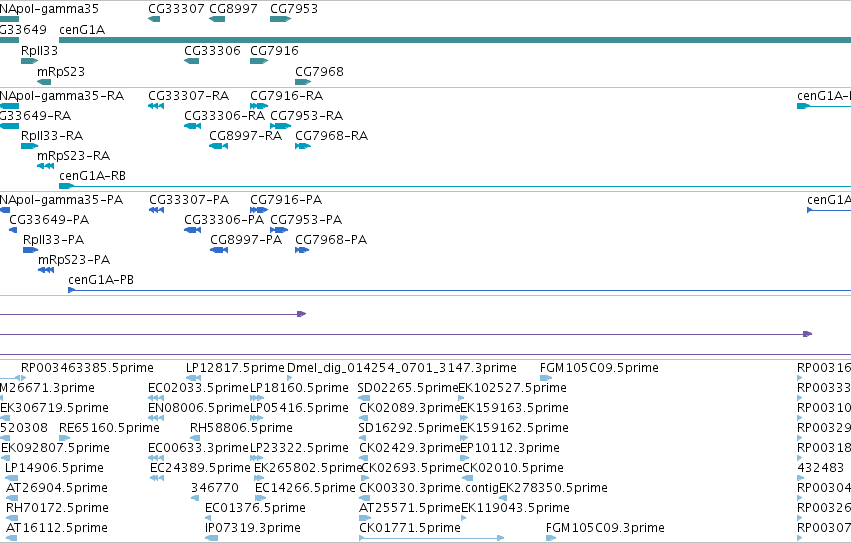
Task: Click the Dmel_dig_014254_0701_3147.3prime label
Action: [x=402, y=368]
